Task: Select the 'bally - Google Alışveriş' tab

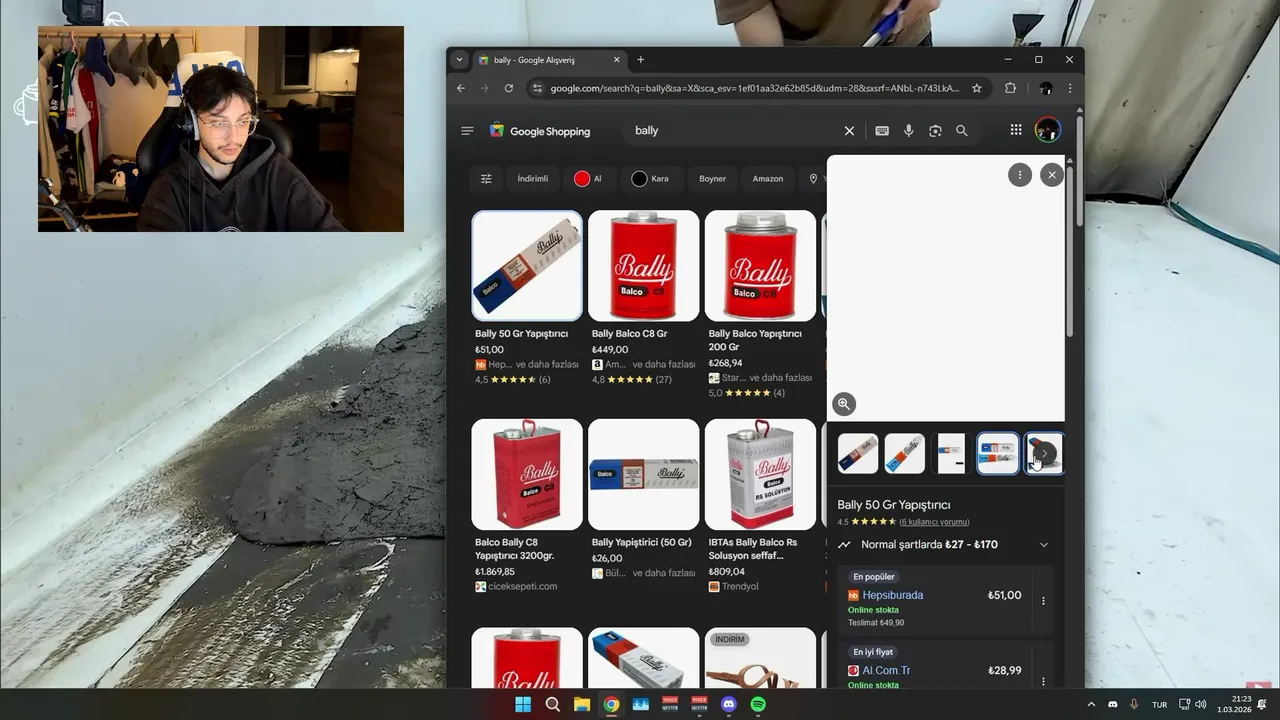Action: pyautogui.click(x=548, y=60)
